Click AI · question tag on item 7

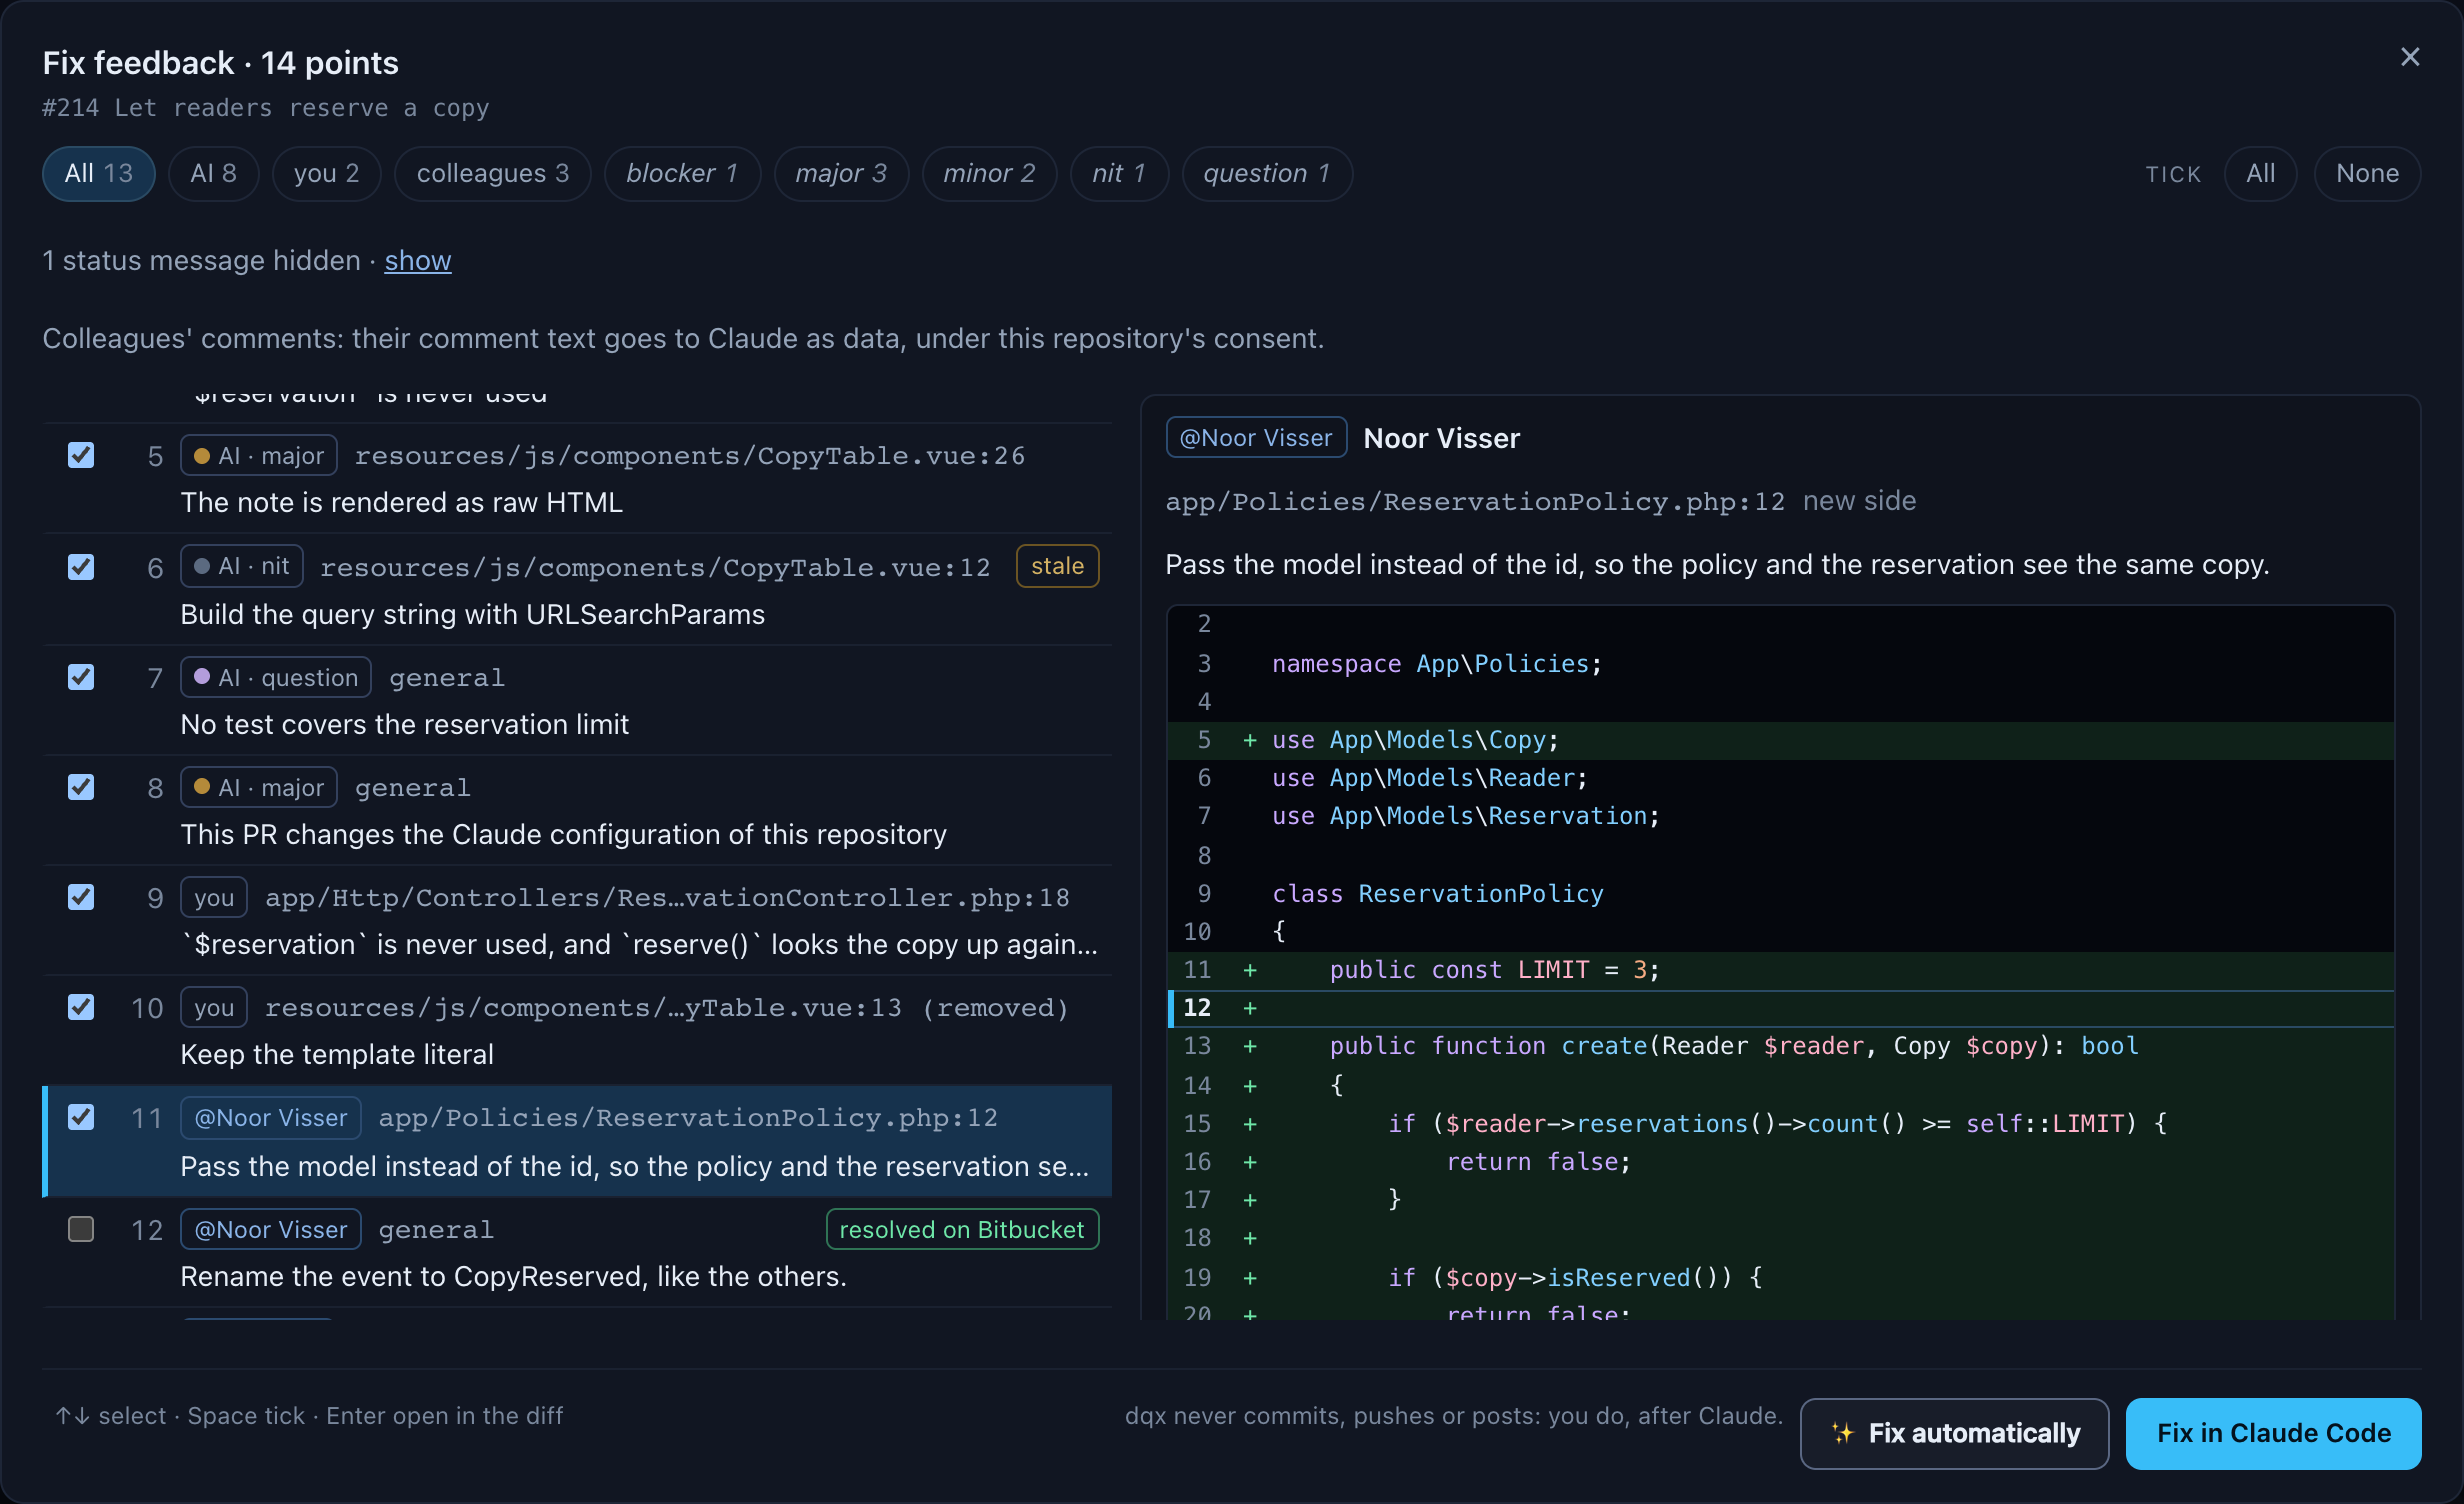(x=275, y=677)
